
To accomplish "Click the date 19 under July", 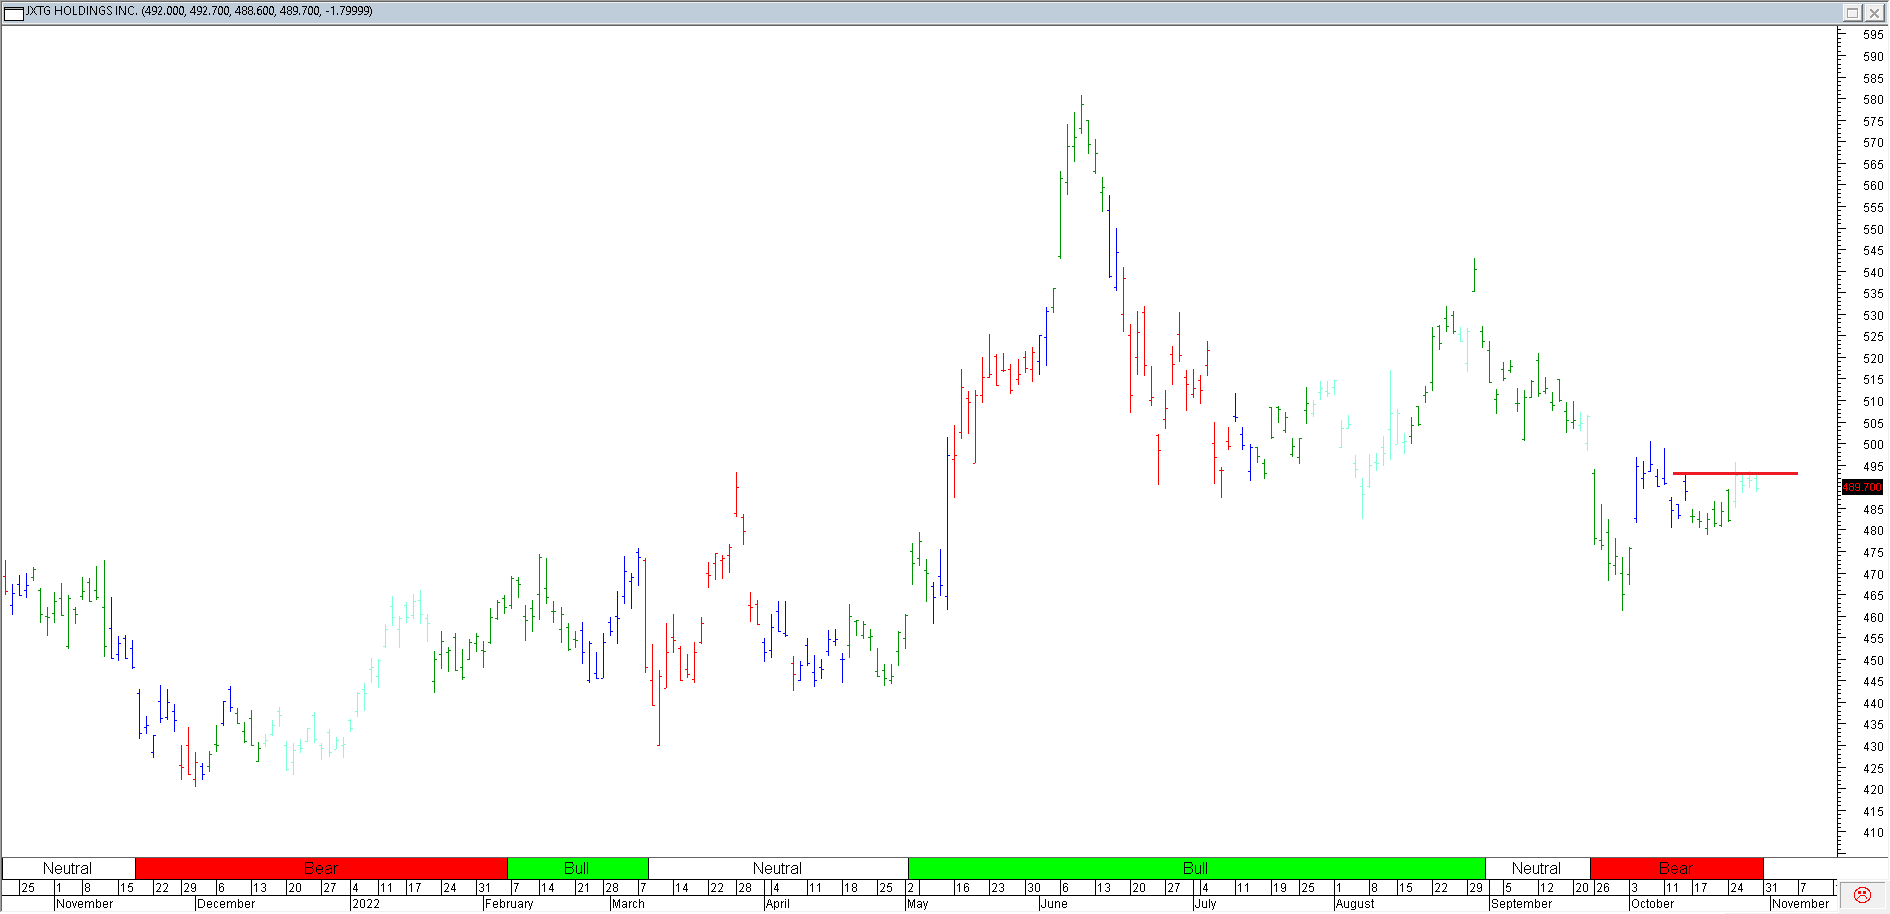I will (1279, 887).
